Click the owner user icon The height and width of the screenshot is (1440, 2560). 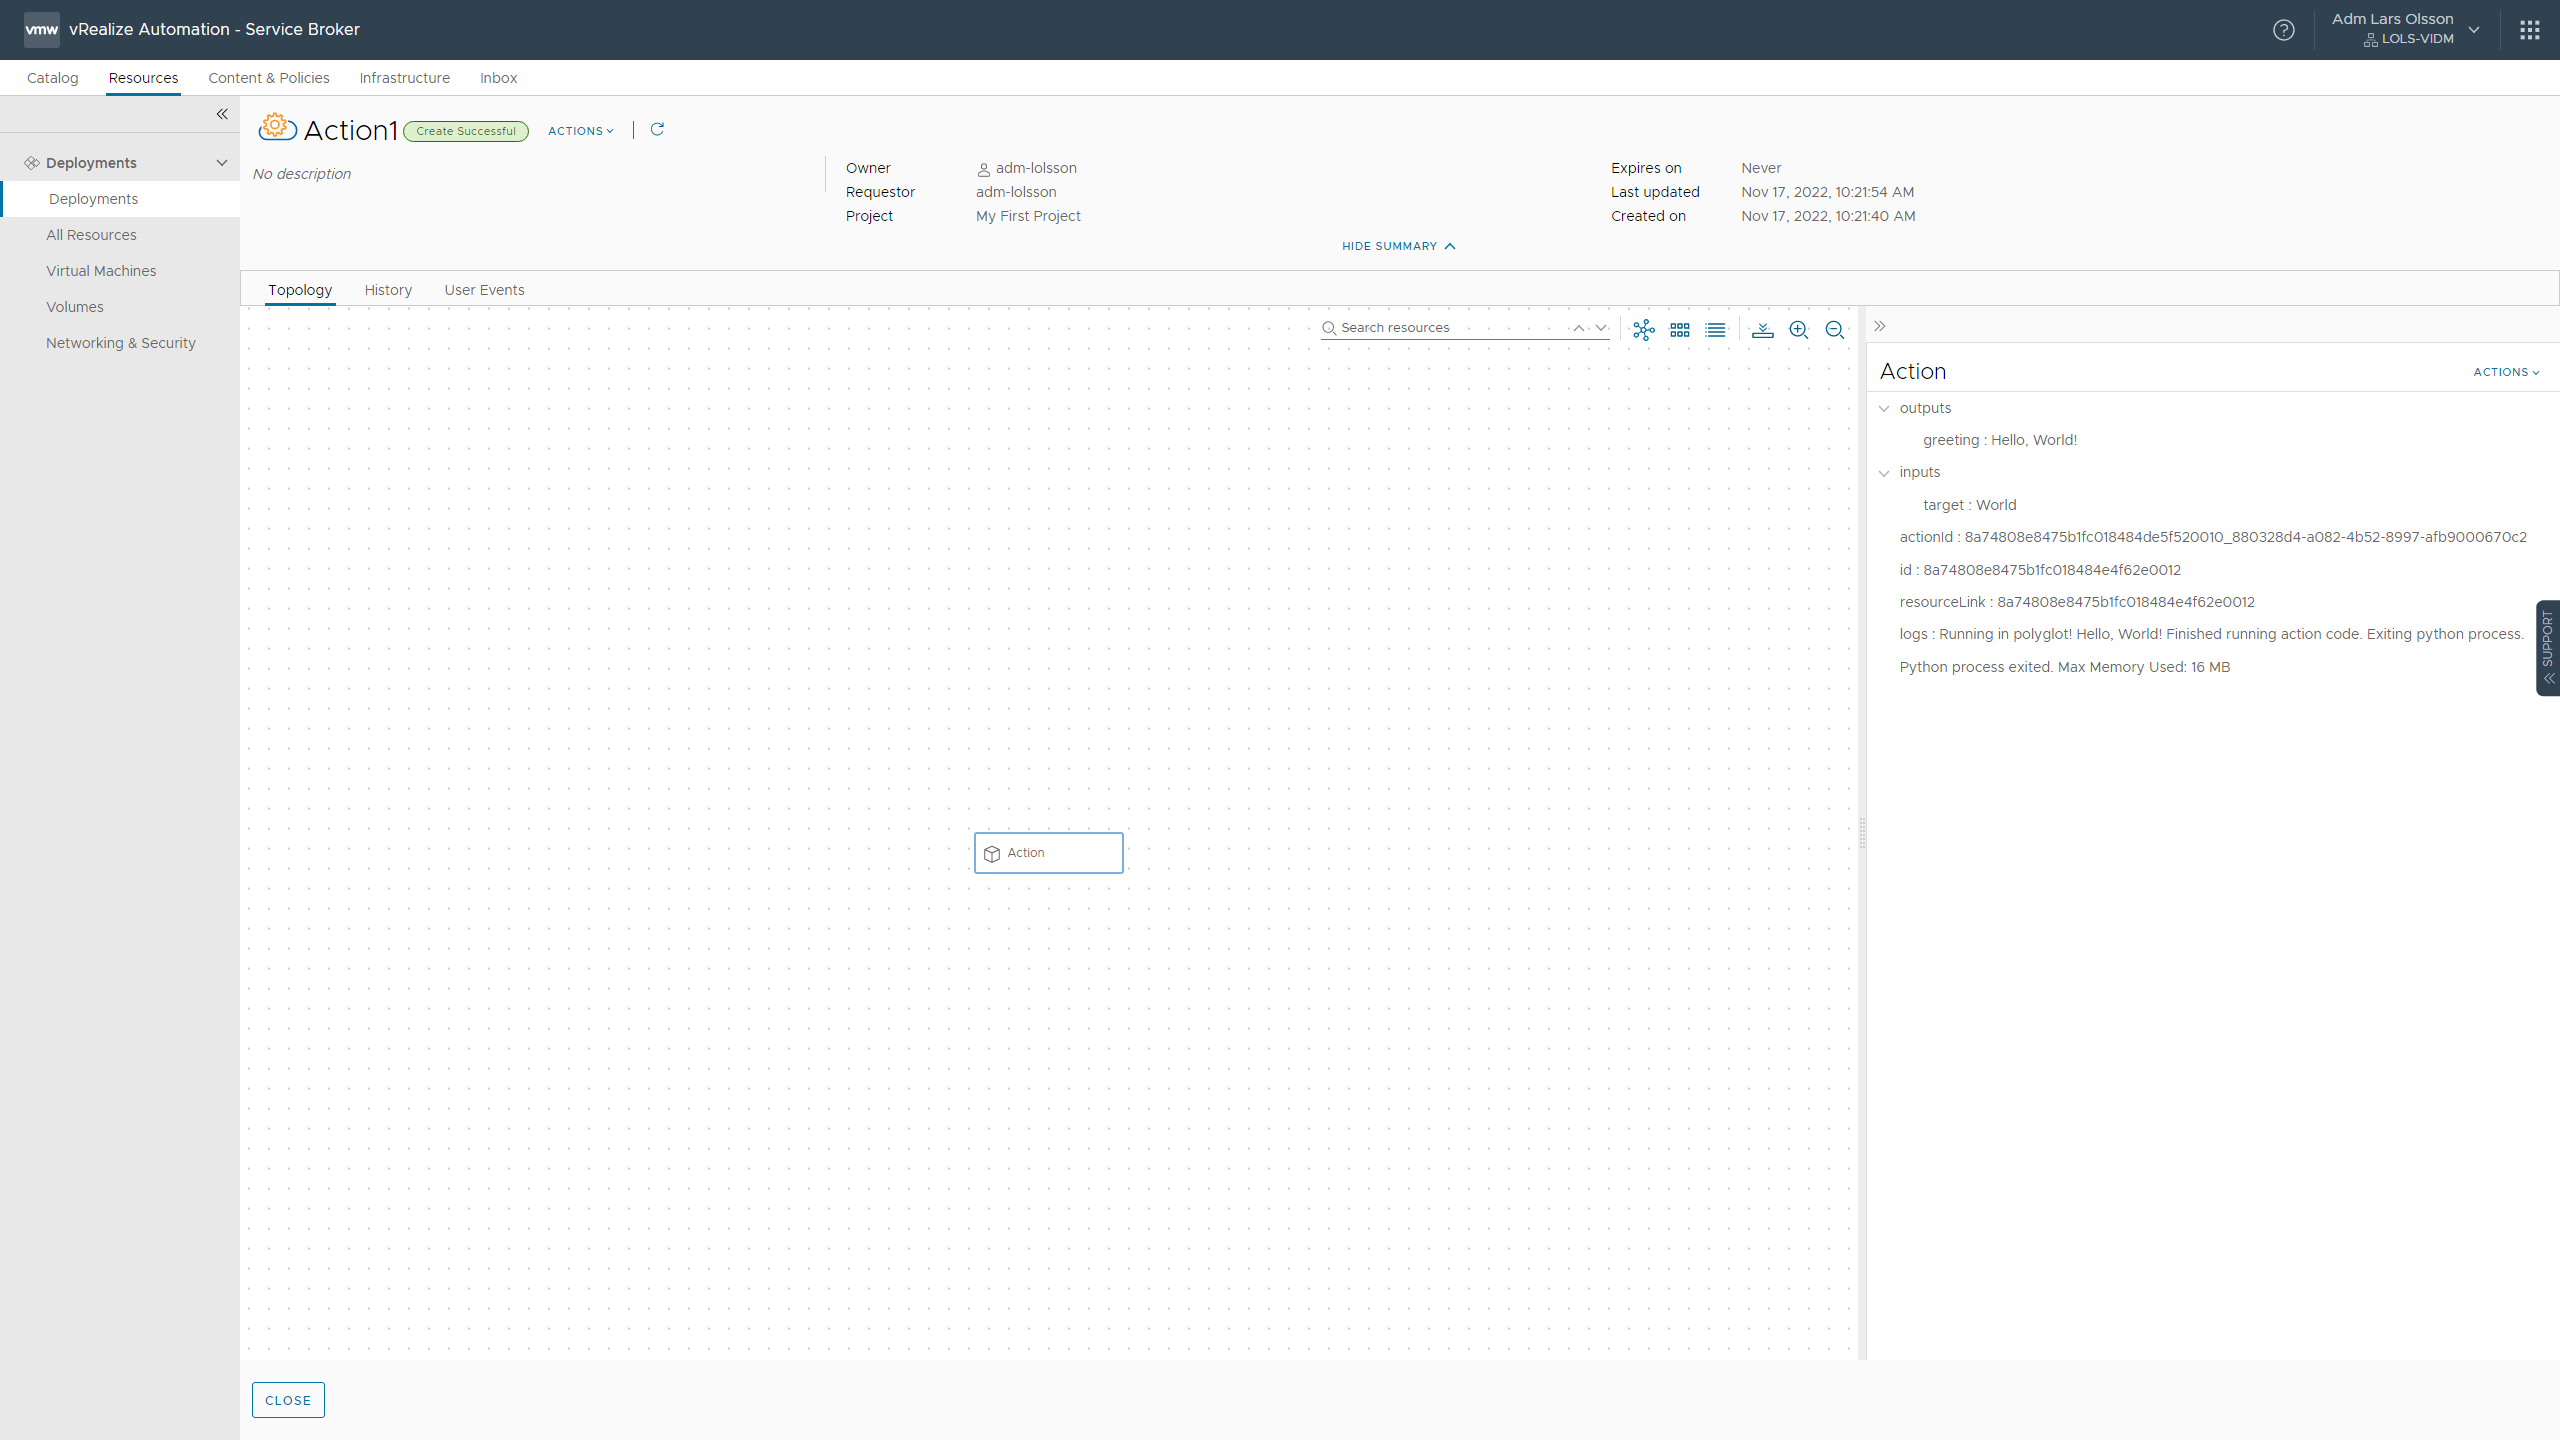(x=984, y=170)
